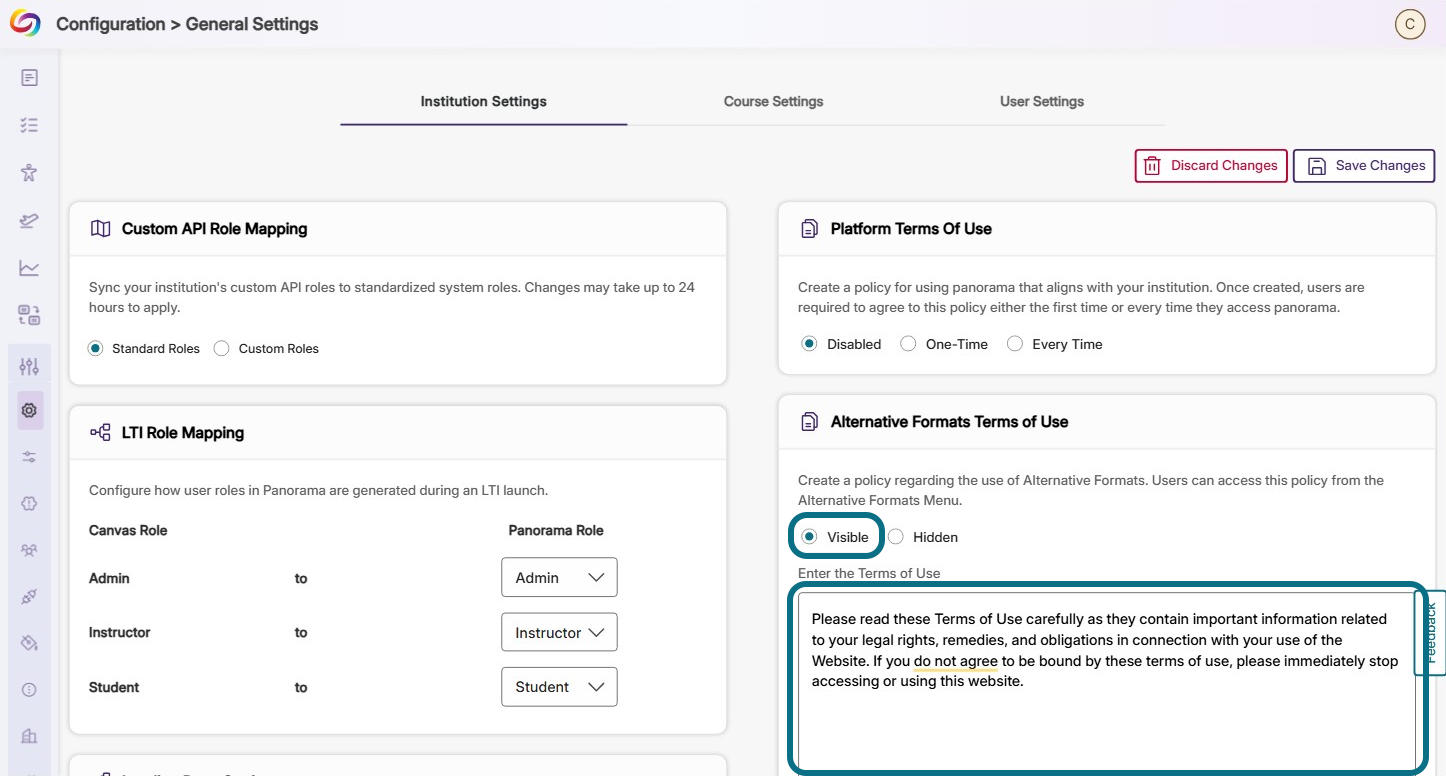This screenshot has width=1446, height=776.
Task: Select the Standard Roles radio button
Action: tap(96, 349)
